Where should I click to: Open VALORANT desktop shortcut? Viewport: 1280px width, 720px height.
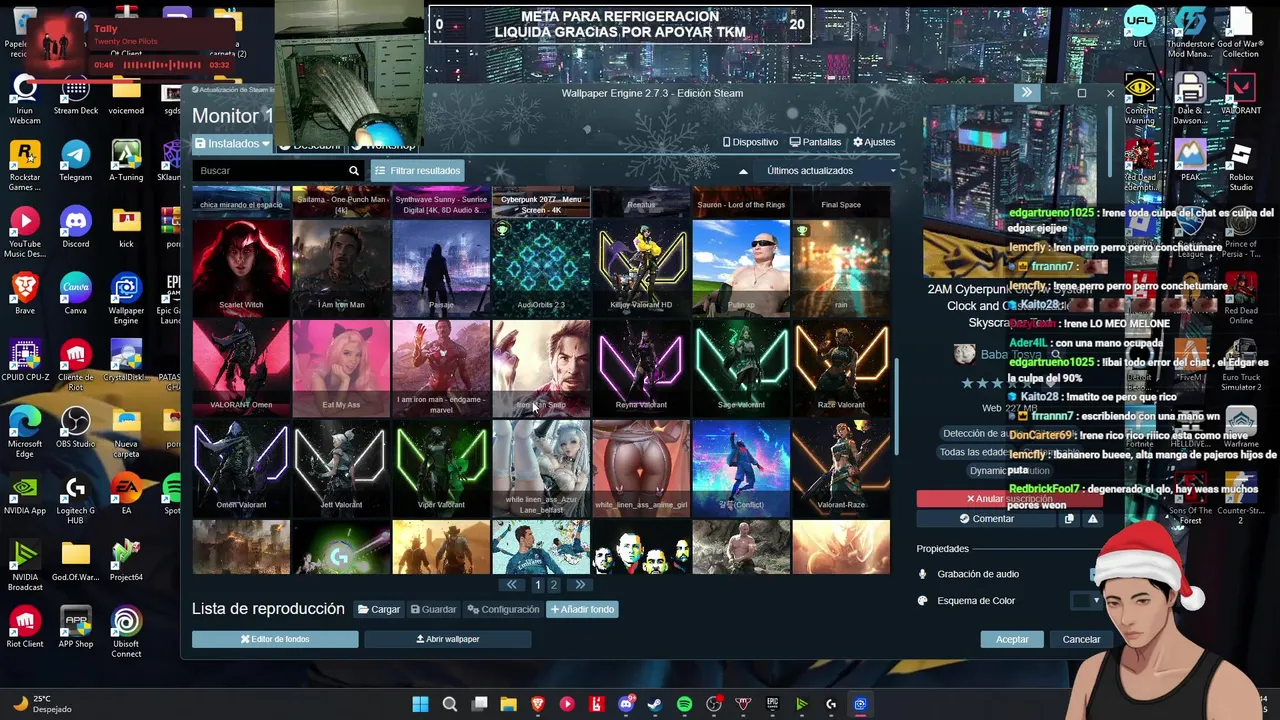pyautogui.click(x=1240, y=95)
